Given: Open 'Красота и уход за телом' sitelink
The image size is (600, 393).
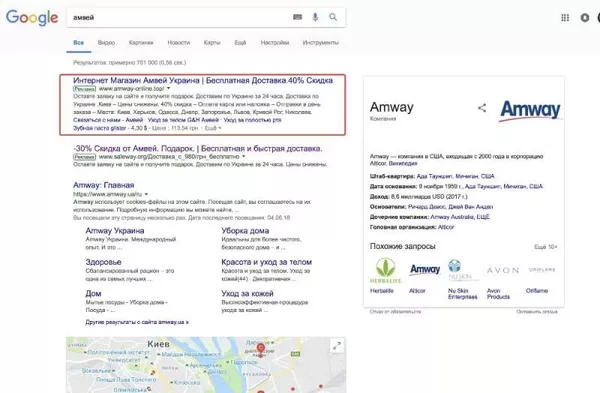Looking at the screenshot, I should [x=266, y=262].
